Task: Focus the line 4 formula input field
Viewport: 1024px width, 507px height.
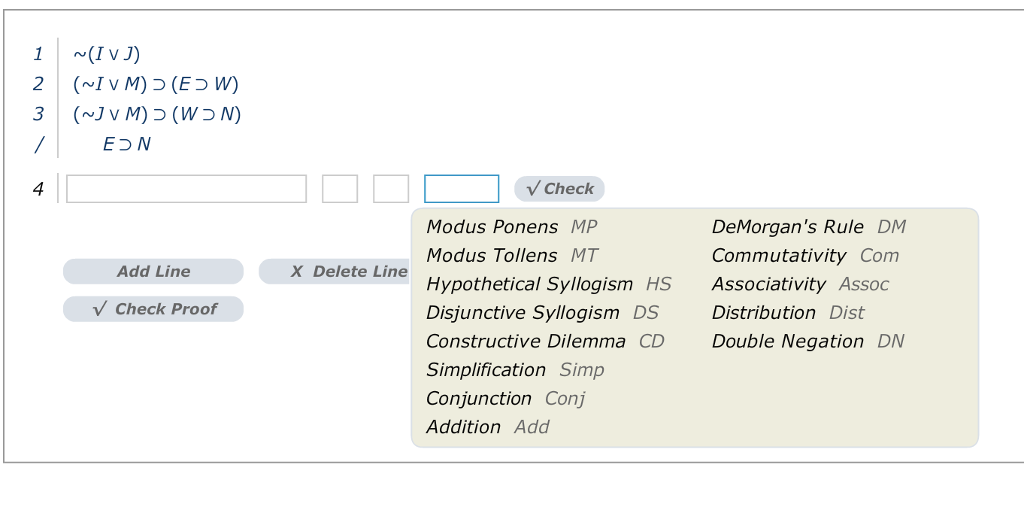Action: (186, 189)
